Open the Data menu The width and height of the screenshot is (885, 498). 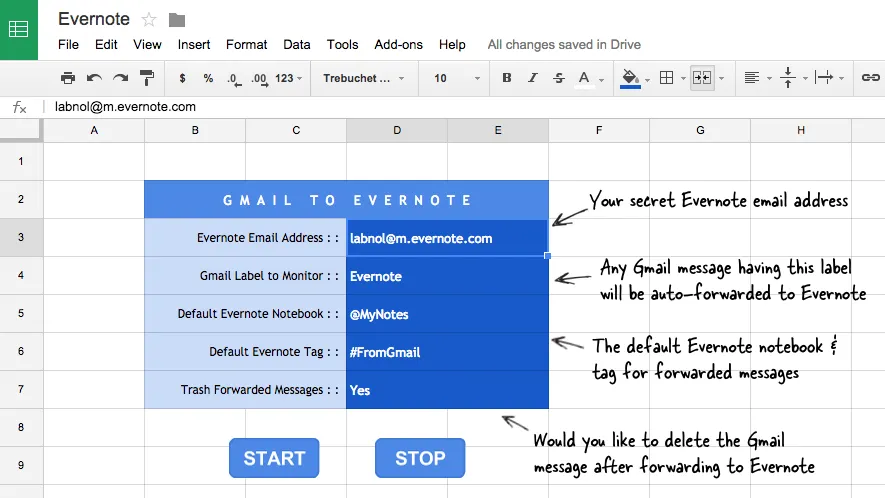[297, 45]
